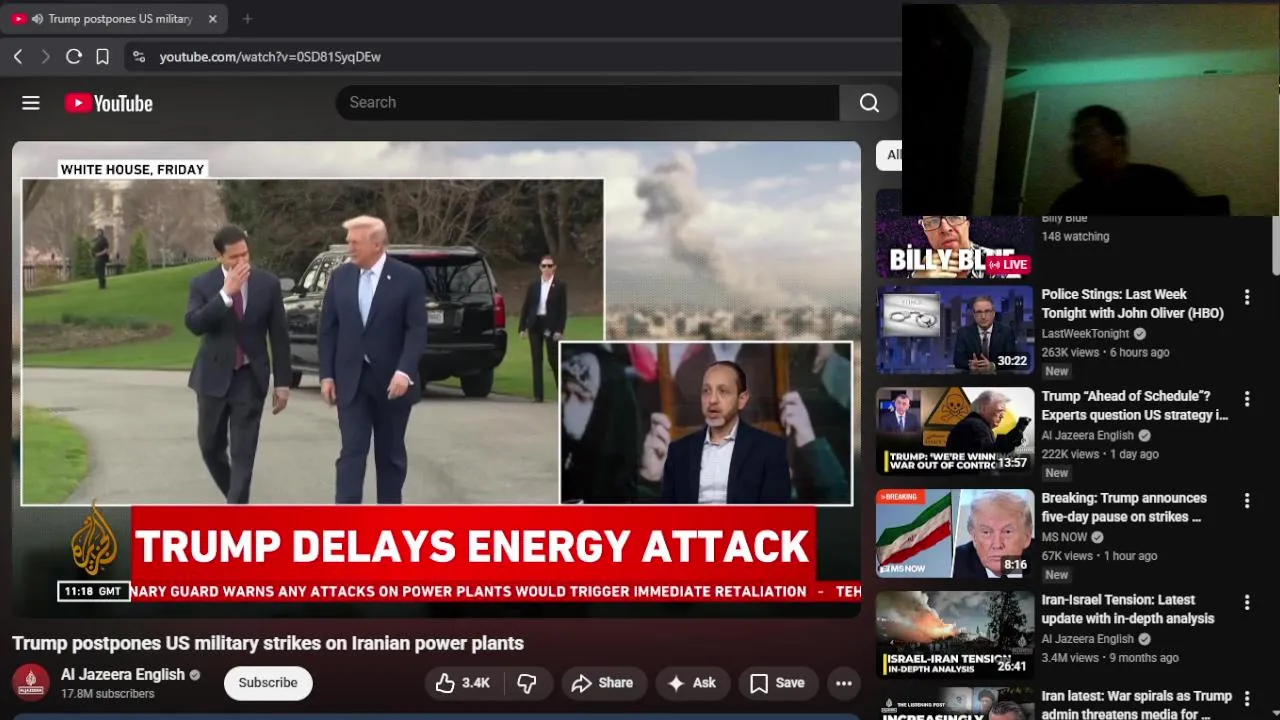Open options for Iran latest War spirals video
Image resolution: width=1280 pixels, height=720 pixels.
(x=1247, y=698)
